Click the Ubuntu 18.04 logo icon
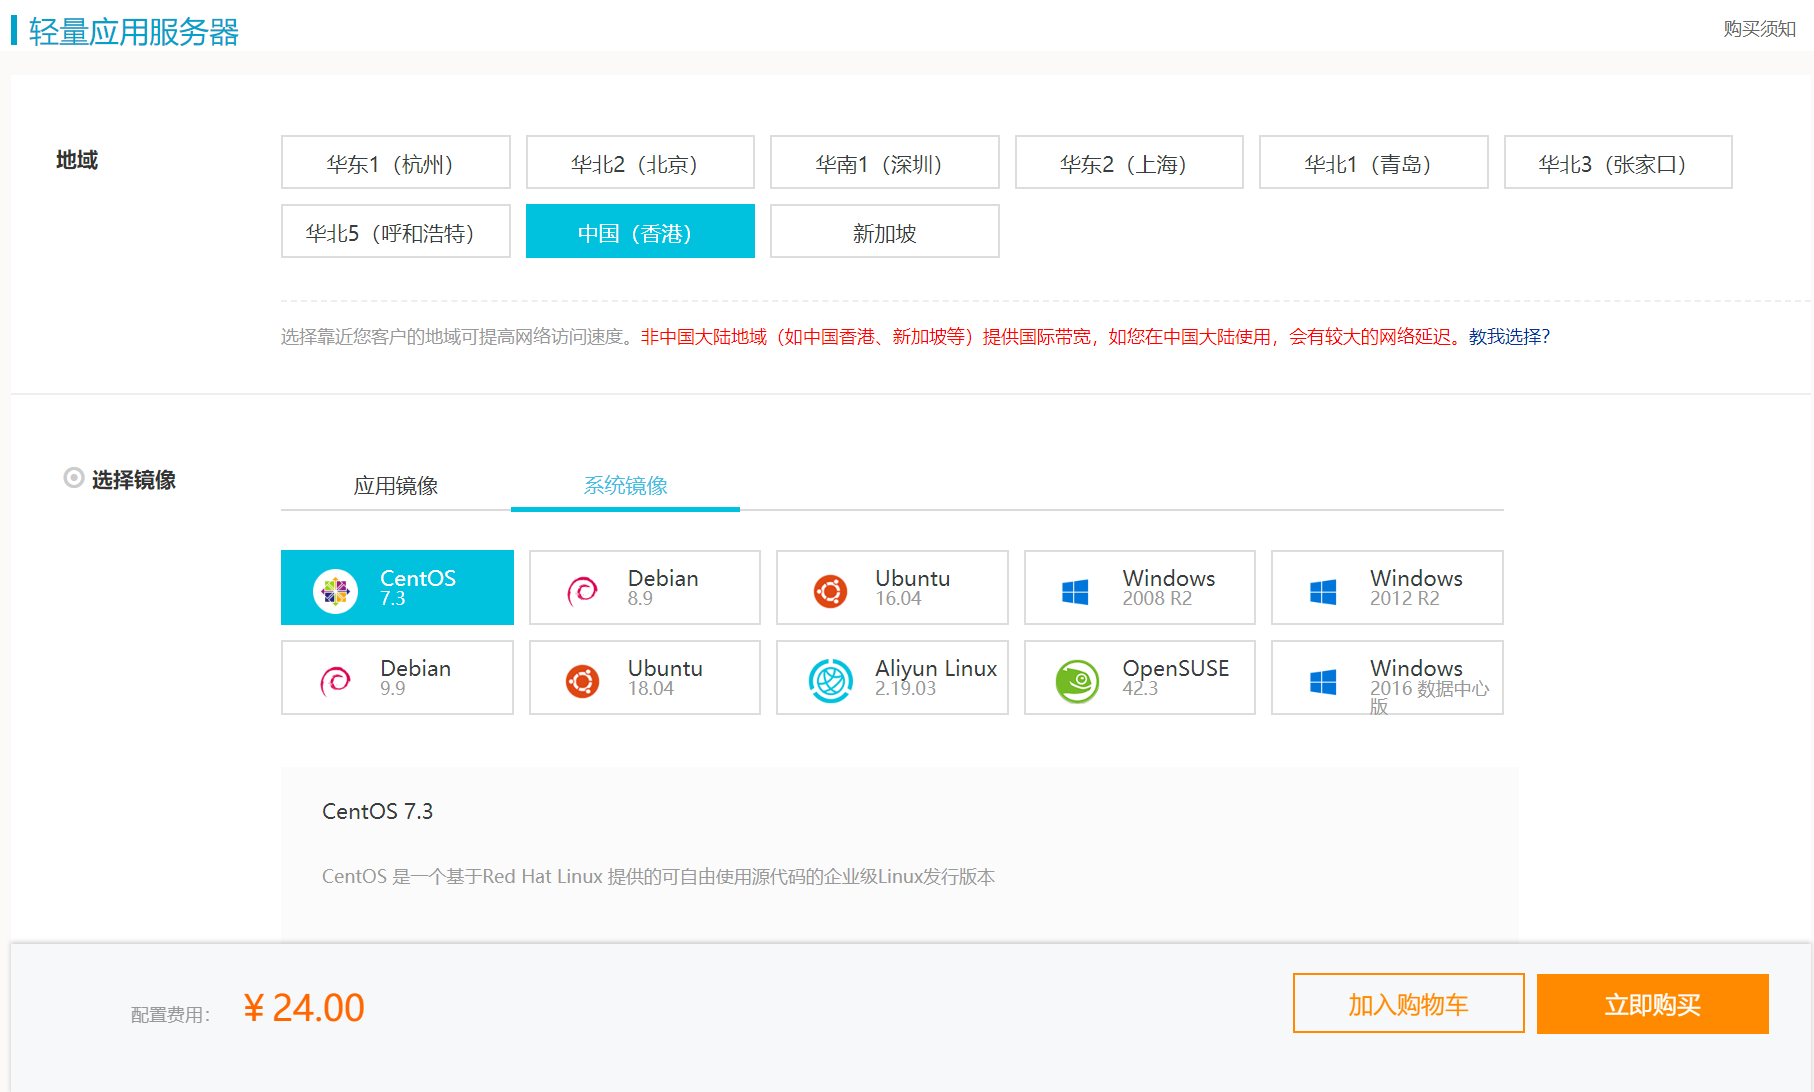 pos(582,681)
